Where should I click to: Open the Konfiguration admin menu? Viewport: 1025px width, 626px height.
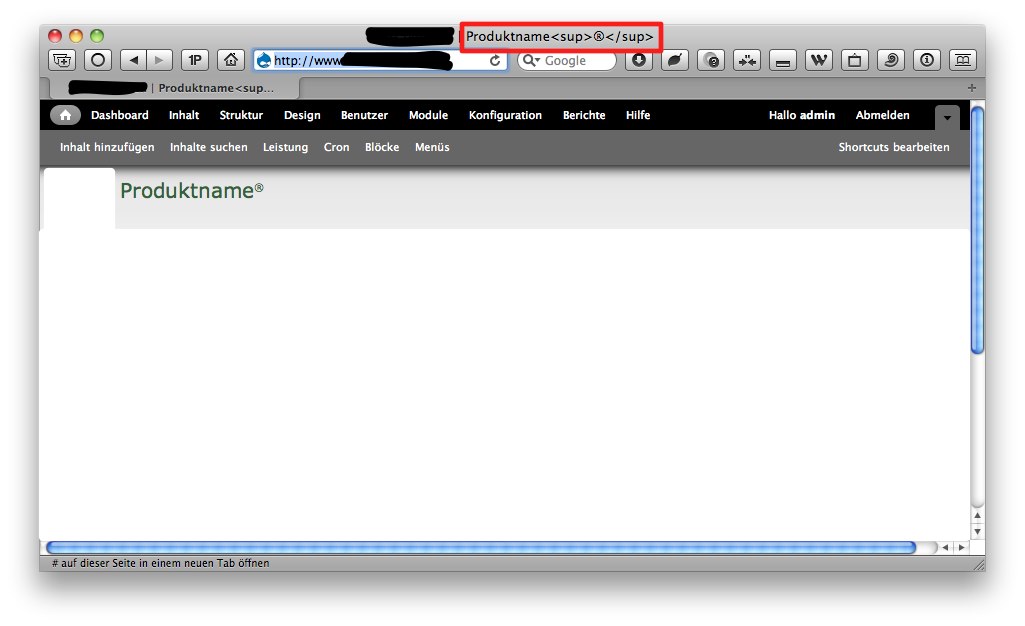pyautogui.click(x=505, y=115)
